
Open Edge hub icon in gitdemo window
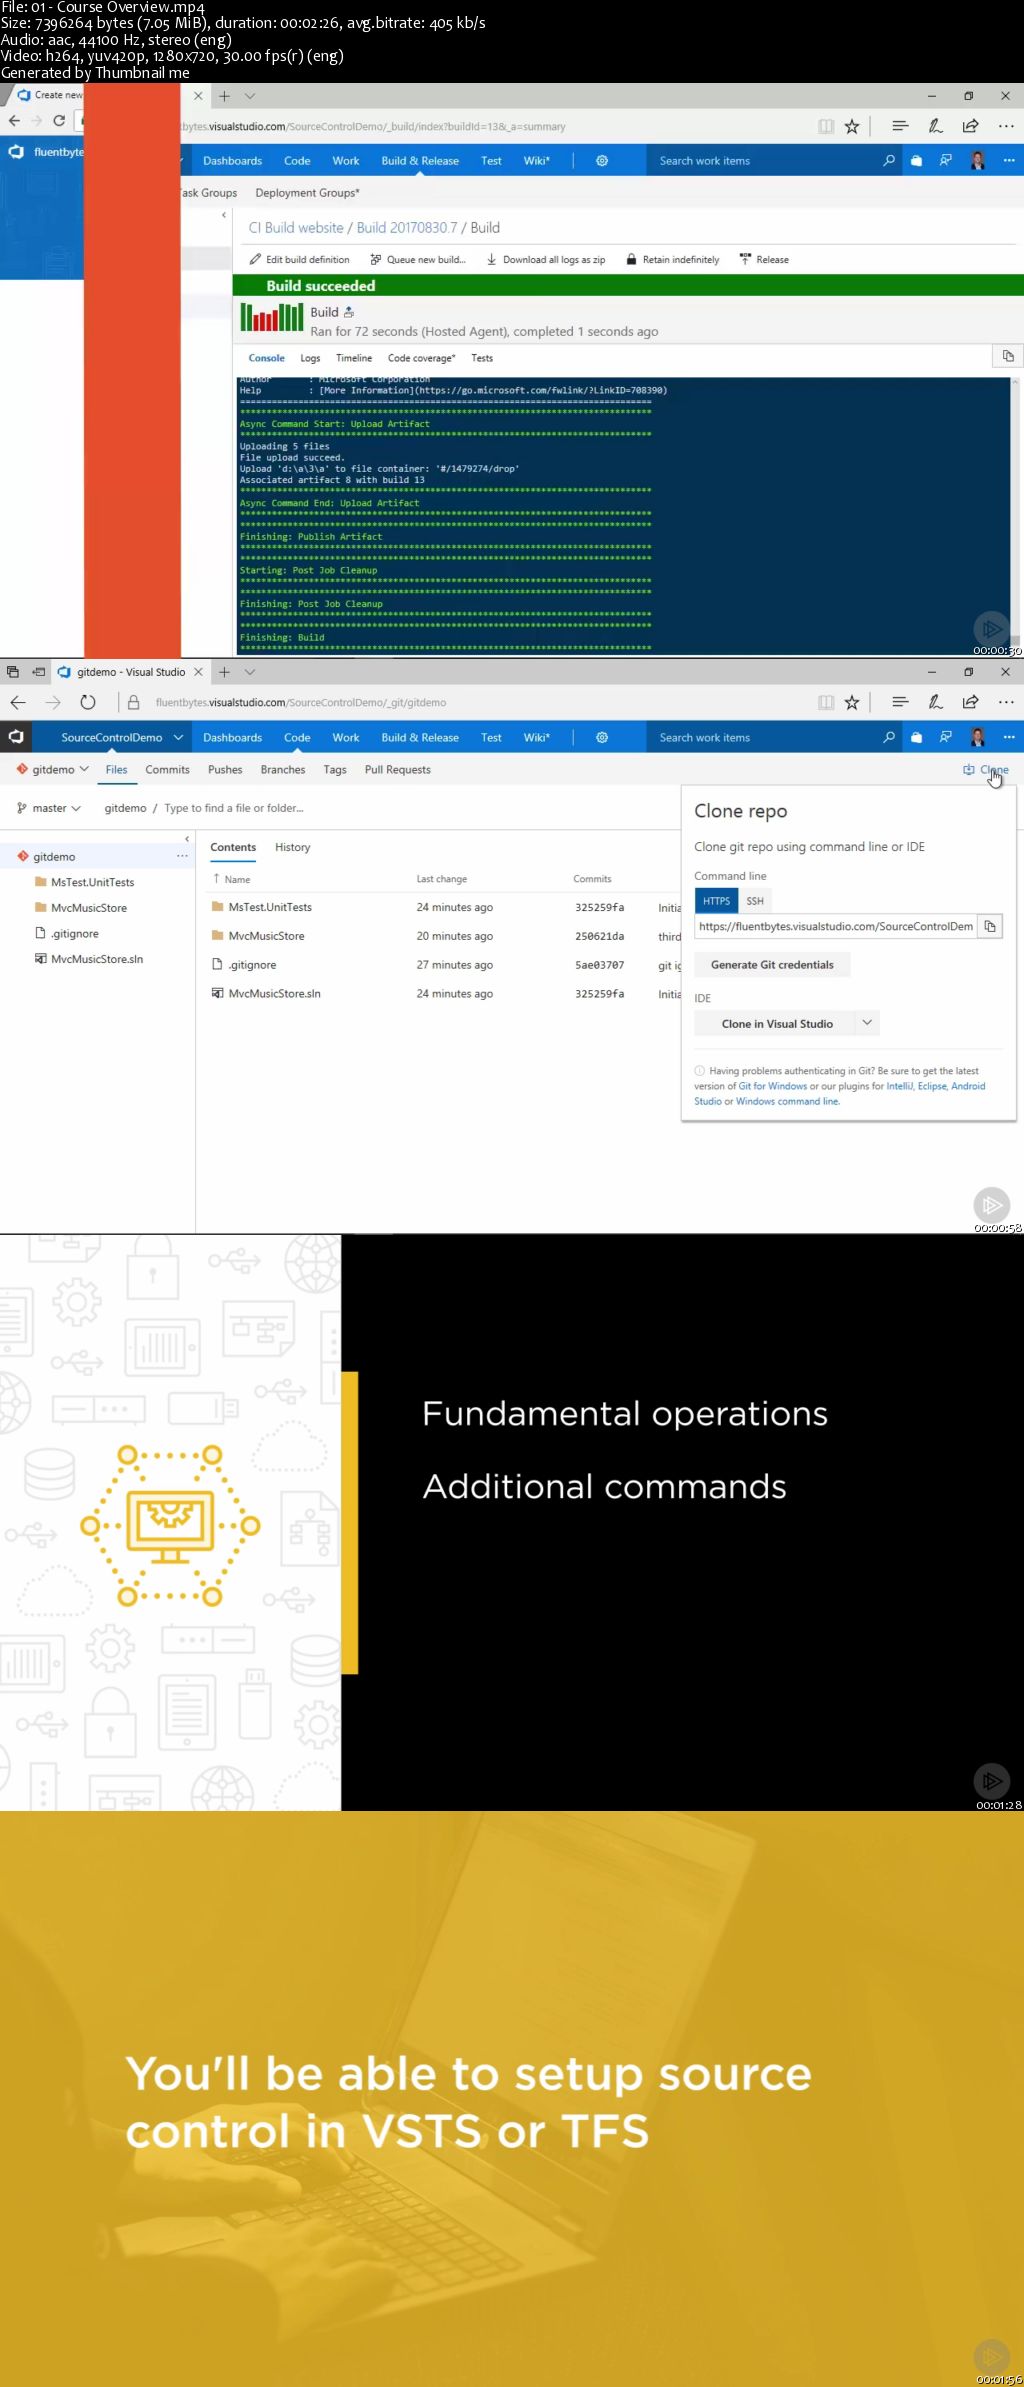point(900,702)
